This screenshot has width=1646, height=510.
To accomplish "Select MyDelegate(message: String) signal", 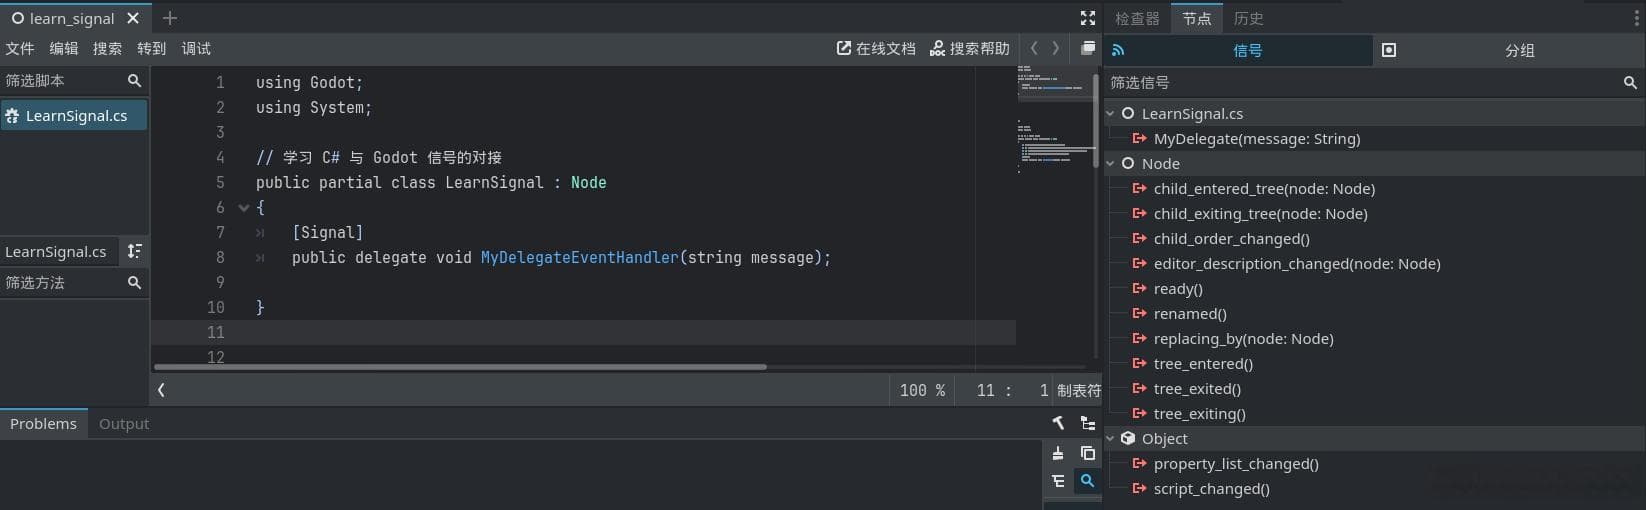I will point(1256,139).
